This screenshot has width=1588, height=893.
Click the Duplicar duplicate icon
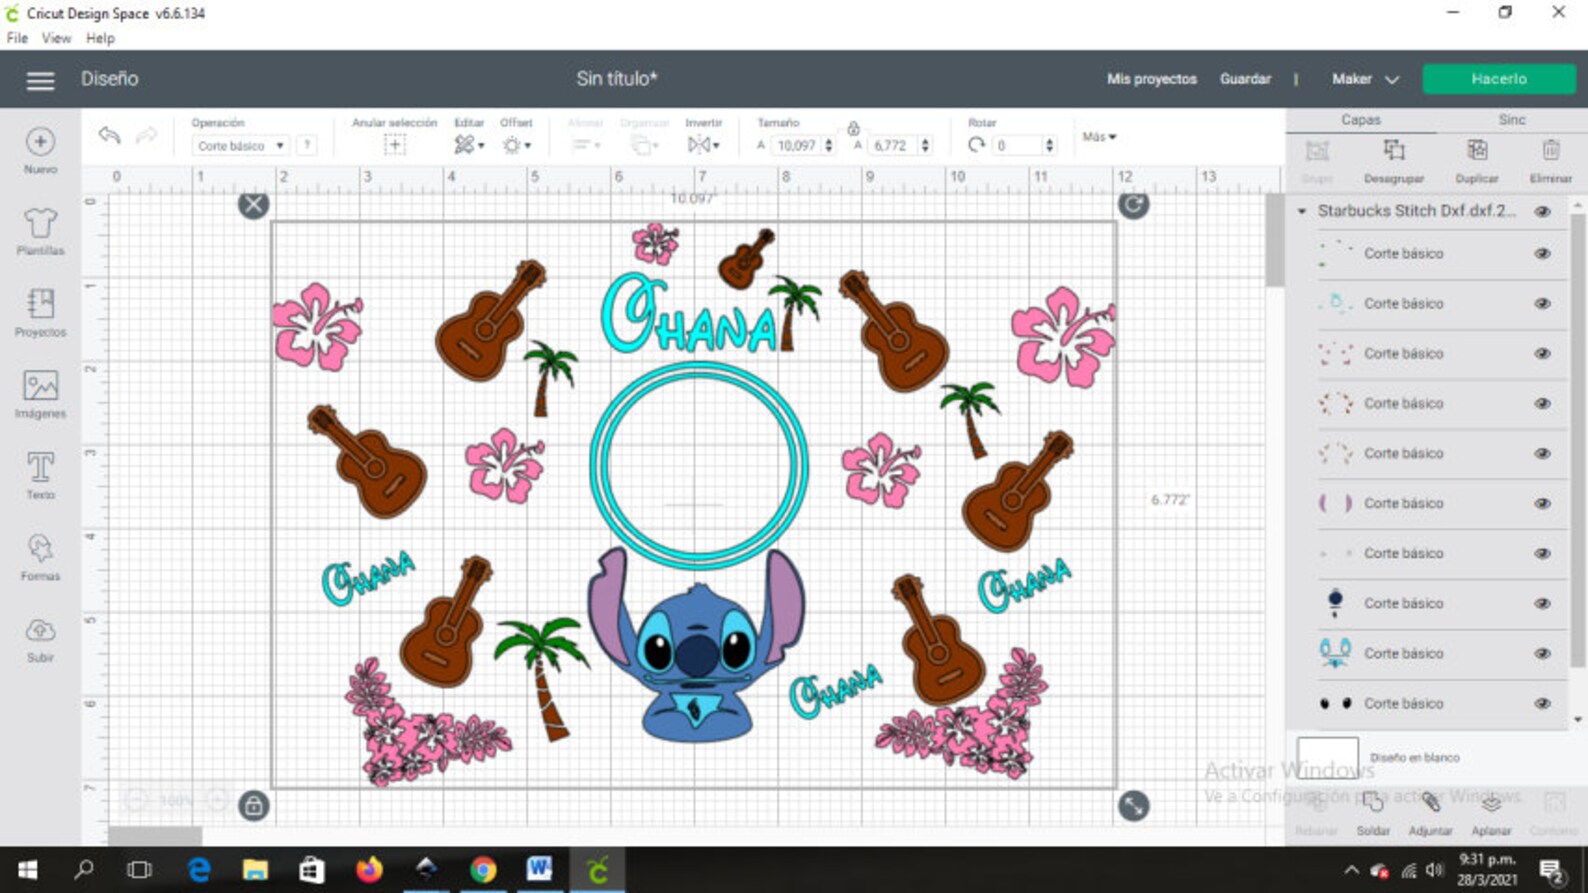tap(1477, 151)
